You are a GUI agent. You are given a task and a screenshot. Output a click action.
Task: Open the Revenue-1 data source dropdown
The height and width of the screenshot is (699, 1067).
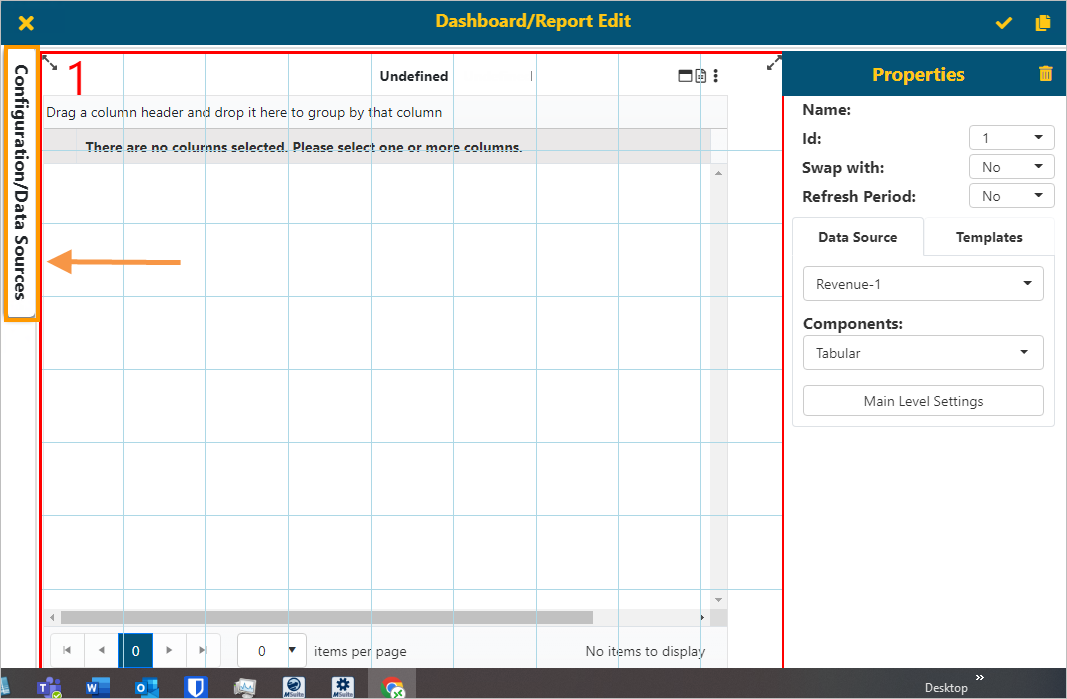(x=922, y=283)
